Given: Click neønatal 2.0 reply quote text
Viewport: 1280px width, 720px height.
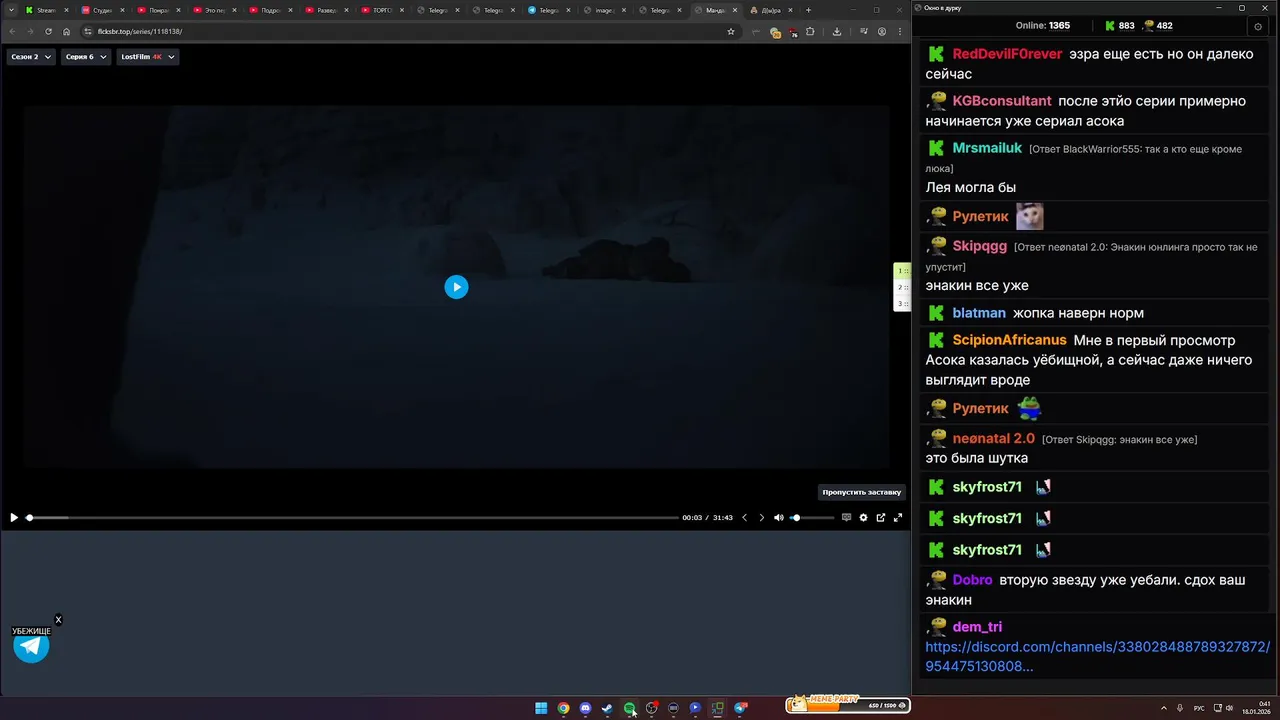Looking at the screenshot, I should pyautogui.click(x=1119, y=440).
